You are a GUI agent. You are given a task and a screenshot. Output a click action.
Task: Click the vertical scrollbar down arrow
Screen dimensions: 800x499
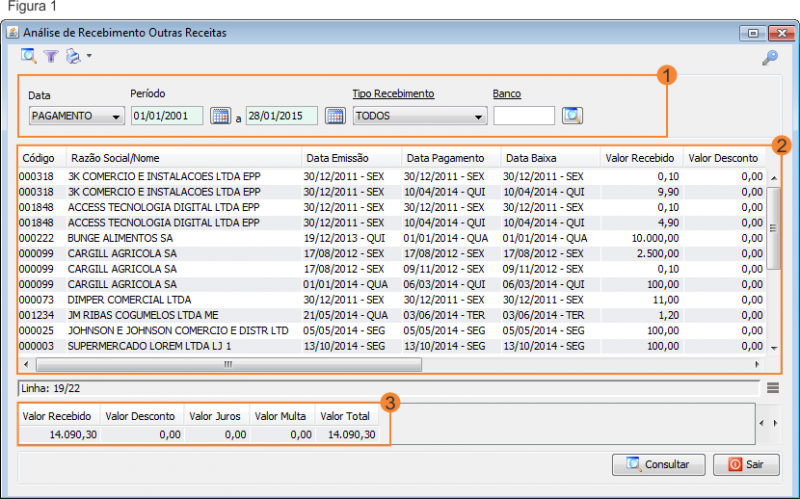tap(774, 348)
